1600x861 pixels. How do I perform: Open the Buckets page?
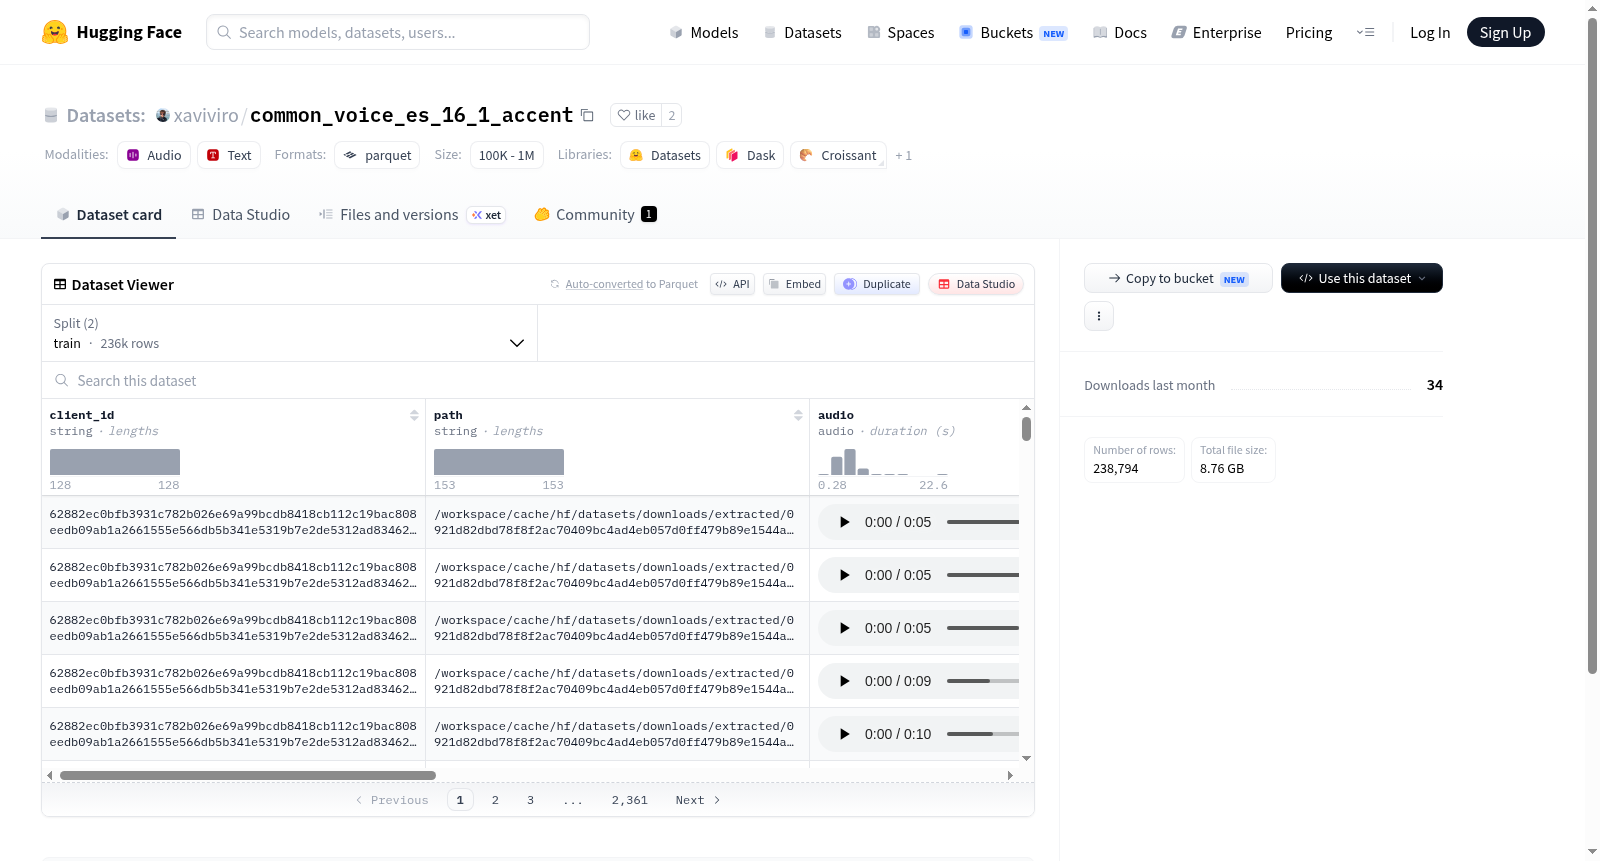1013,33
